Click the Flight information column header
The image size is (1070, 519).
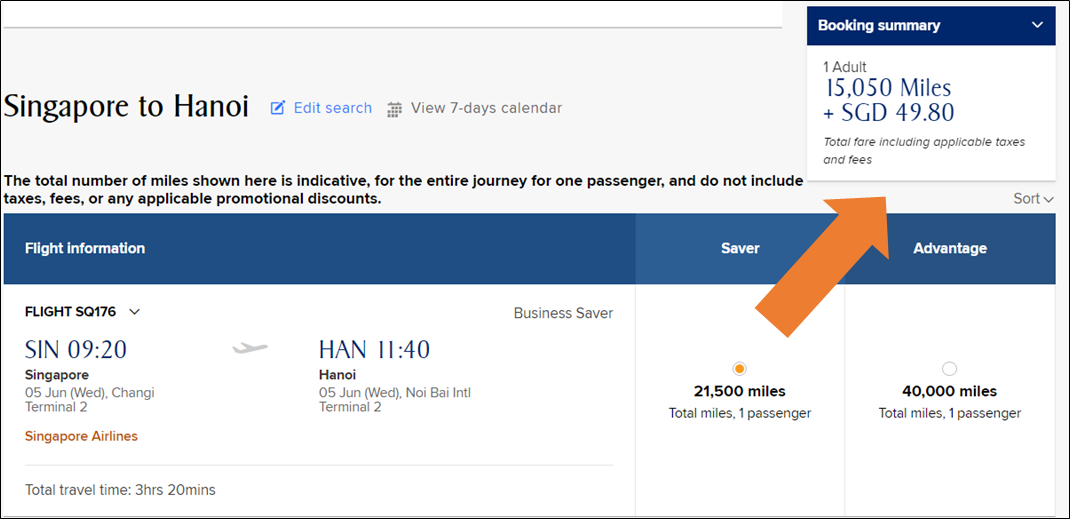[x=319, y=248]
